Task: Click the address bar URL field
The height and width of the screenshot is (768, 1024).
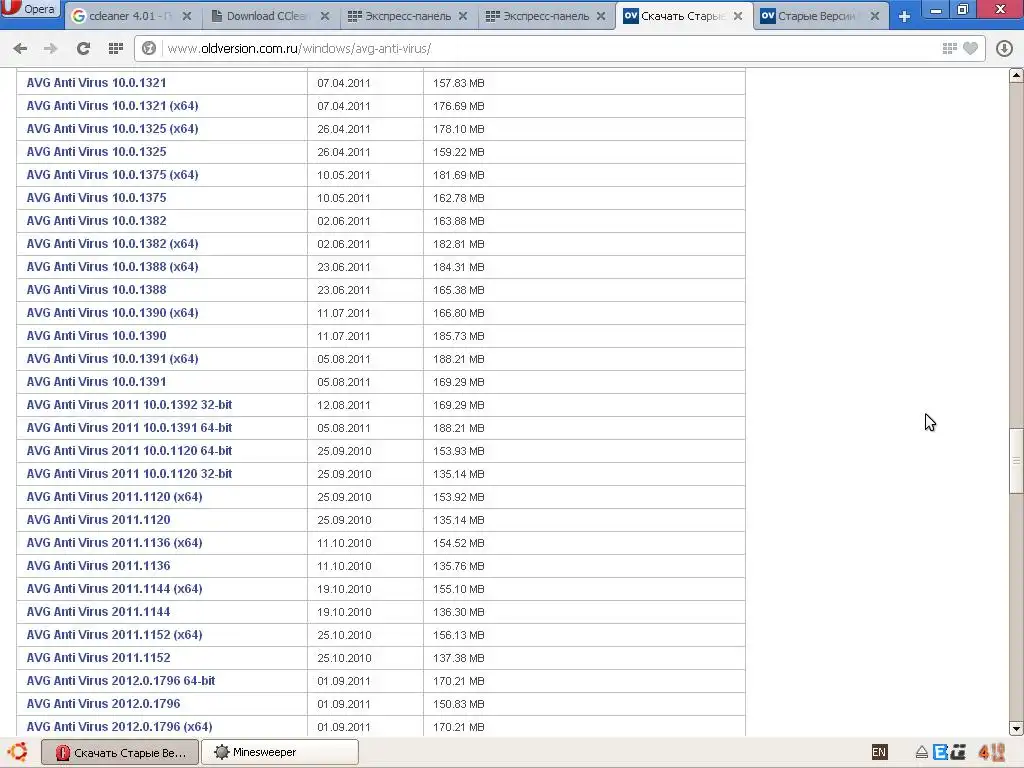Action: 549,48
